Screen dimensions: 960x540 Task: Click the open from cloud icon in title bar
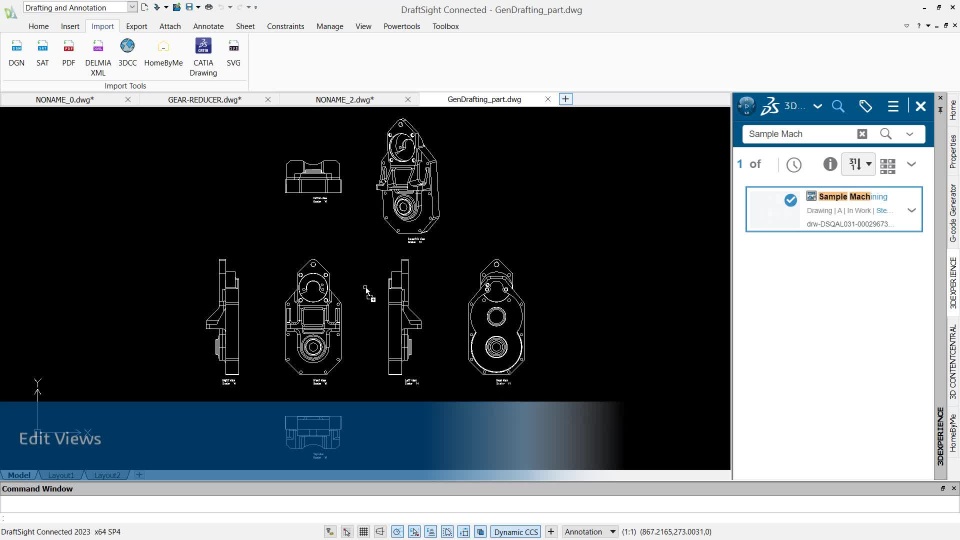coord(176,7)
